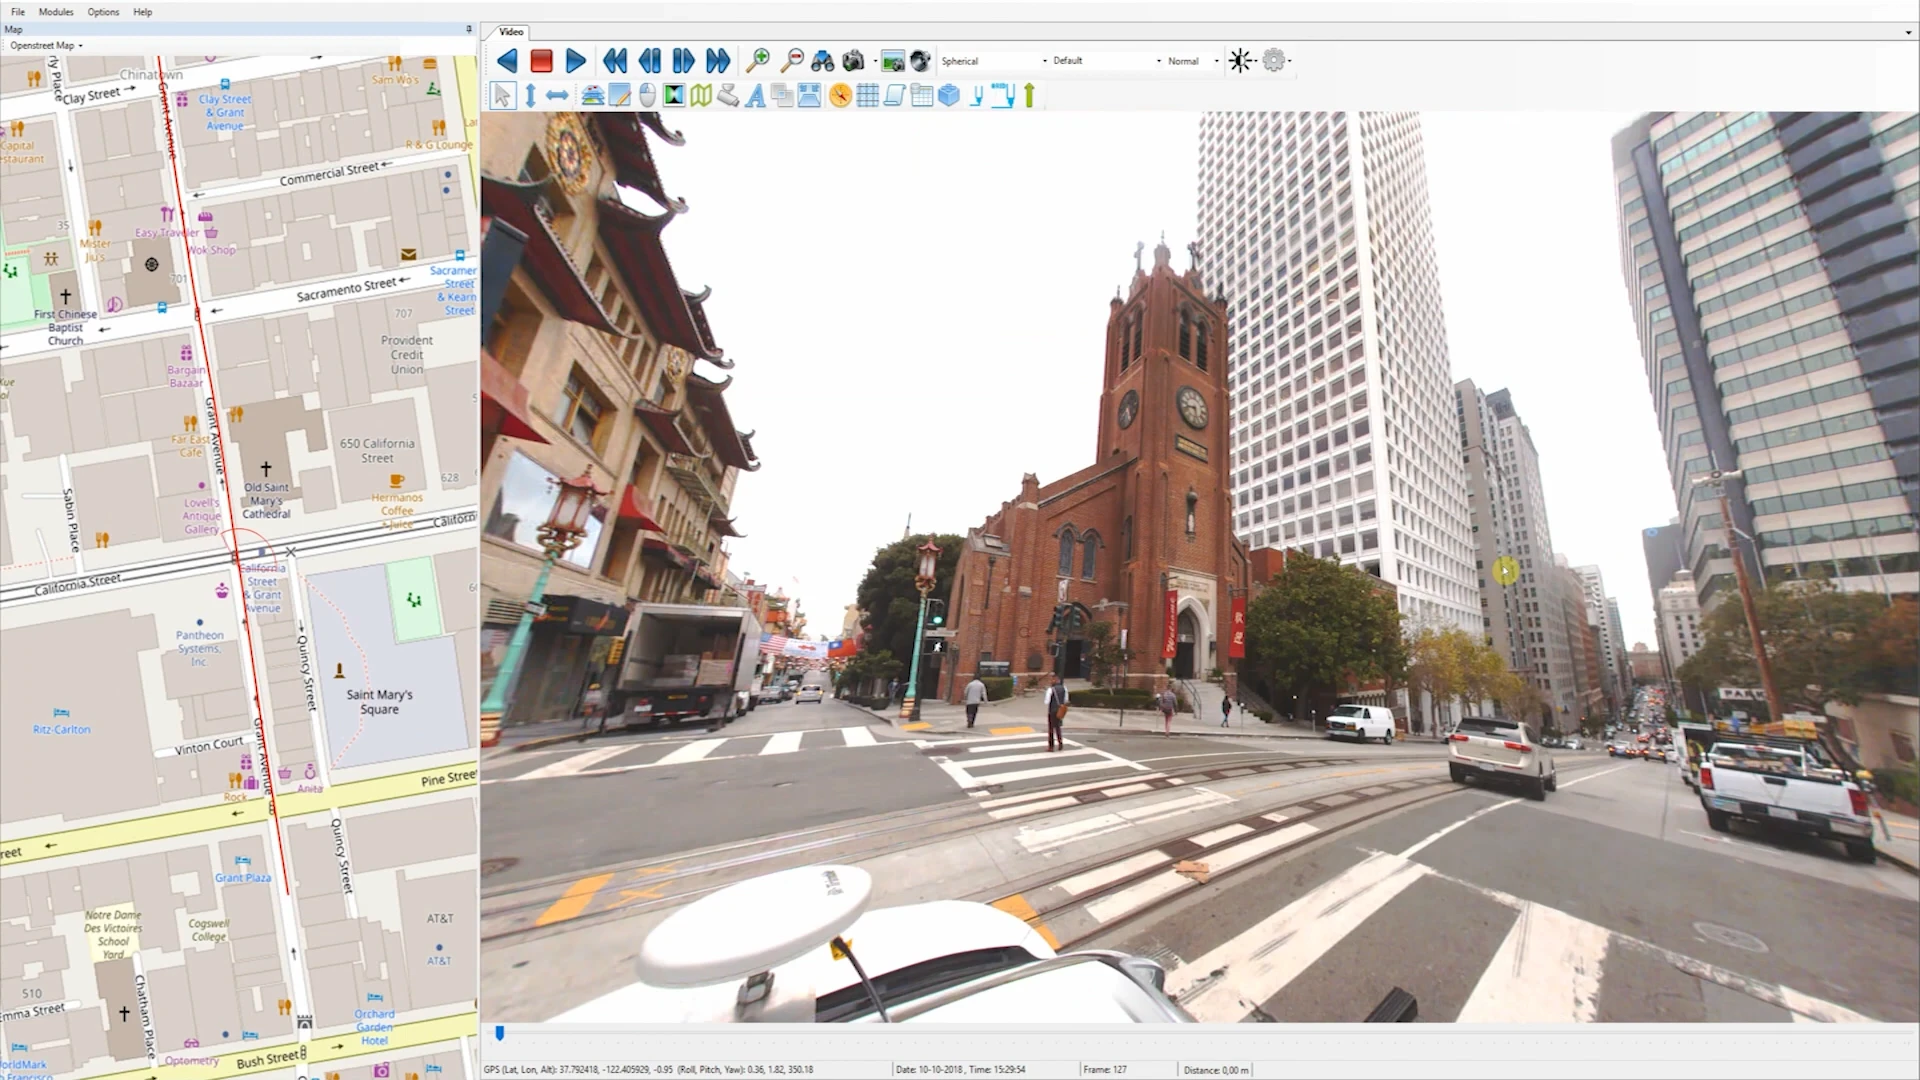The width and height of the screenshot is (1920, 1080).
Task: Click the table sheet icon
Action: (x=921, y=95)
